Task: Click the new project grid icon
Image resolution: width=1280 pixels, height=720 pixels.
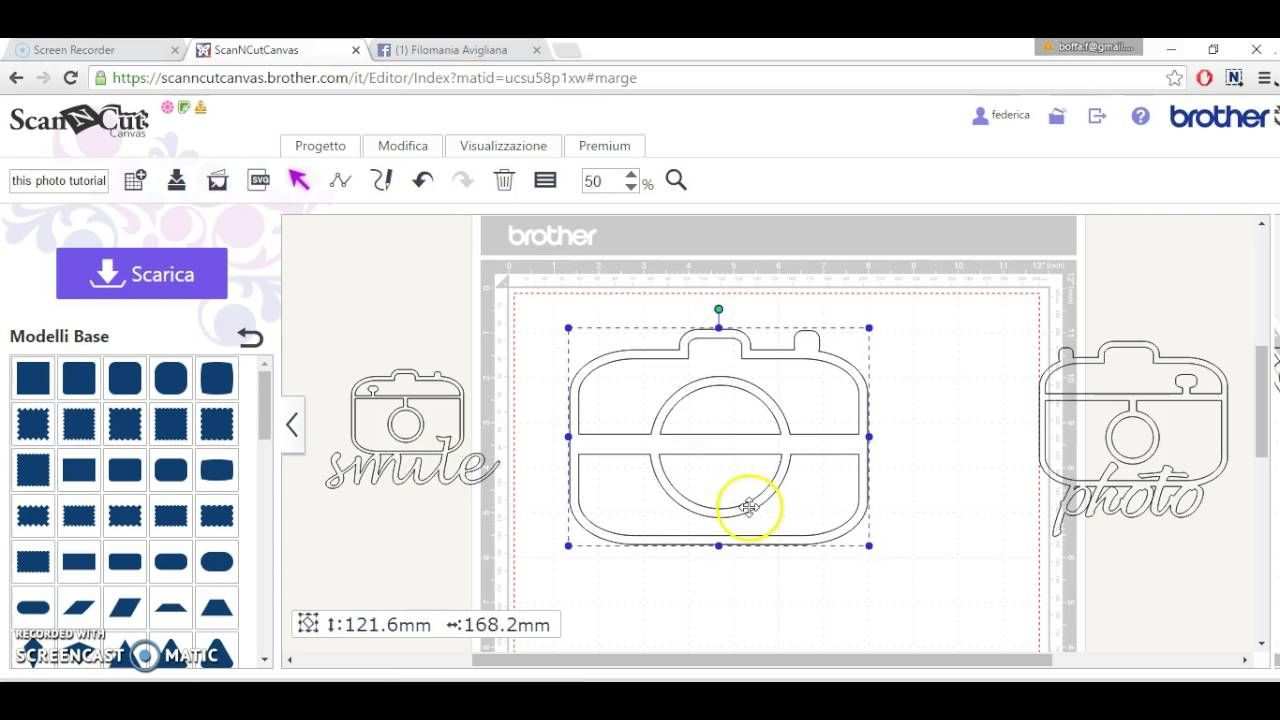Action: tap(135, 180)
